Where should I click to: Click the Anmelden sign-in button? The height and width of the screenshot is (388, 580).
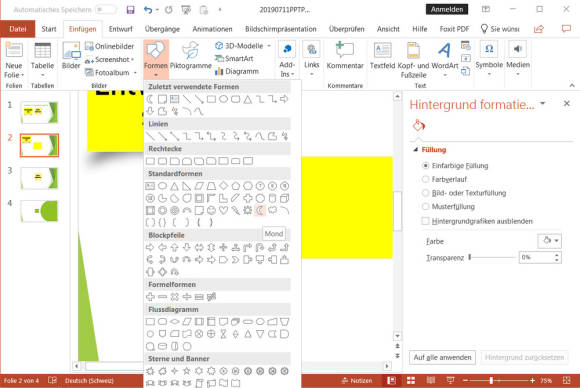447,9
